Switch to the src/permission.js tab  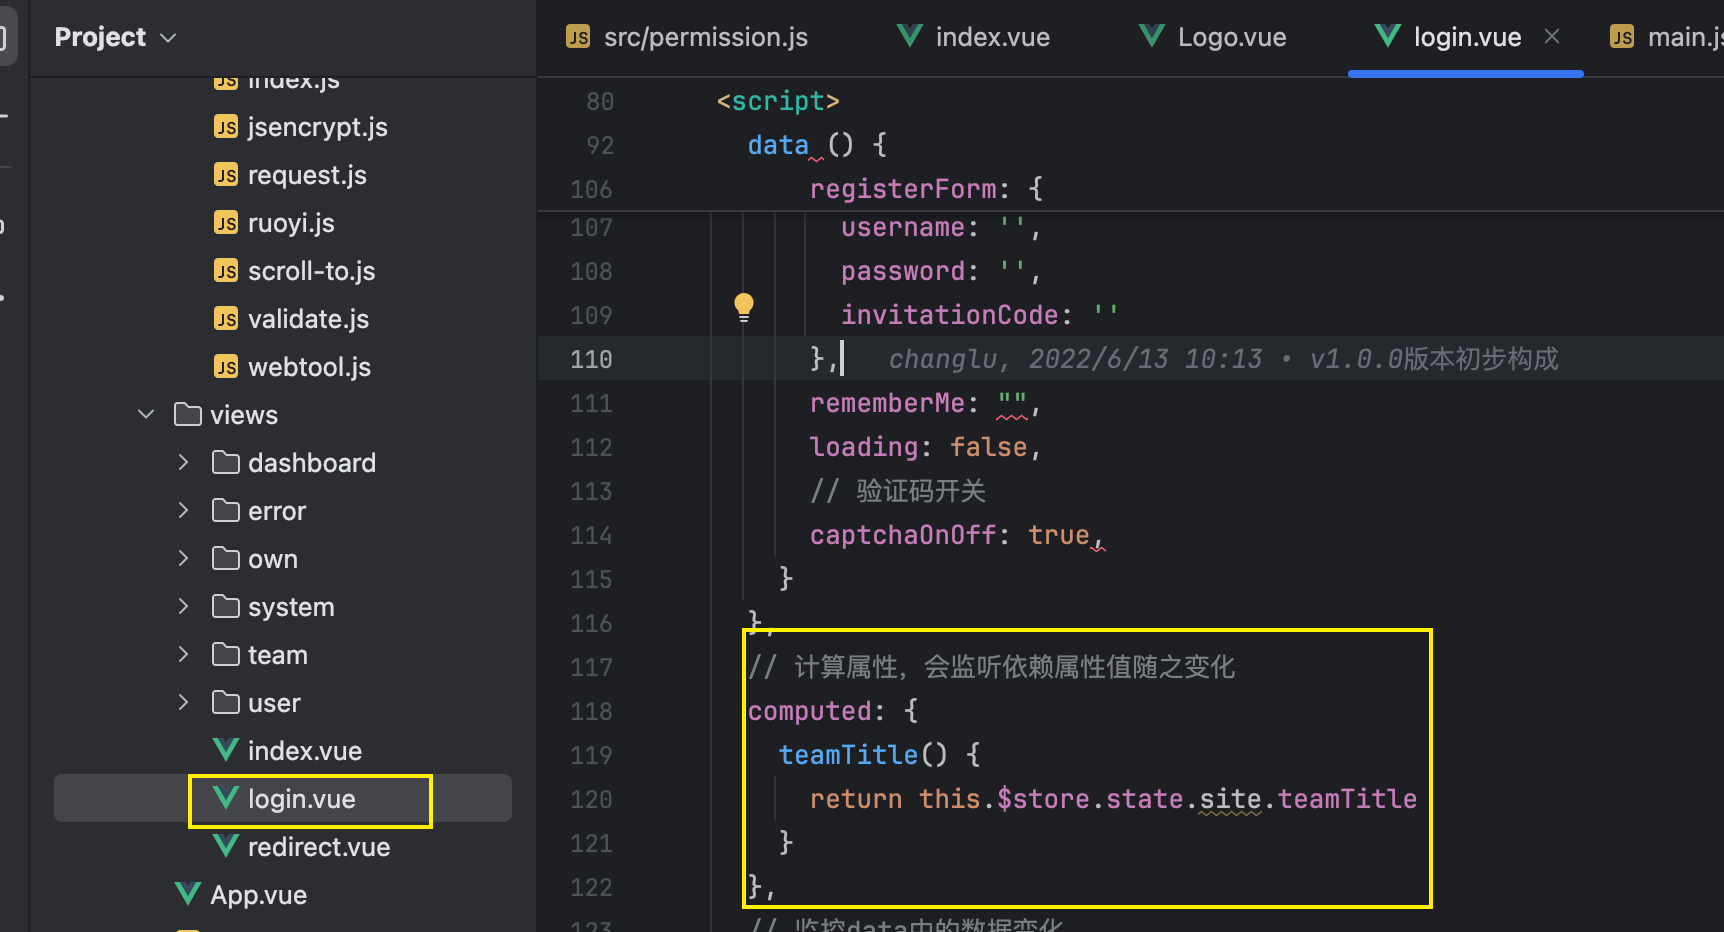[687, 37]
